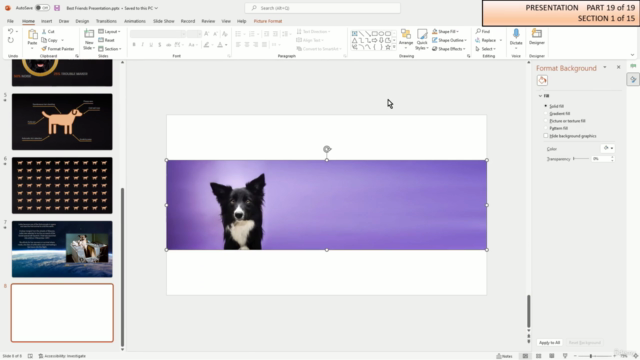Switch to Normal view icon

[525, 356]
